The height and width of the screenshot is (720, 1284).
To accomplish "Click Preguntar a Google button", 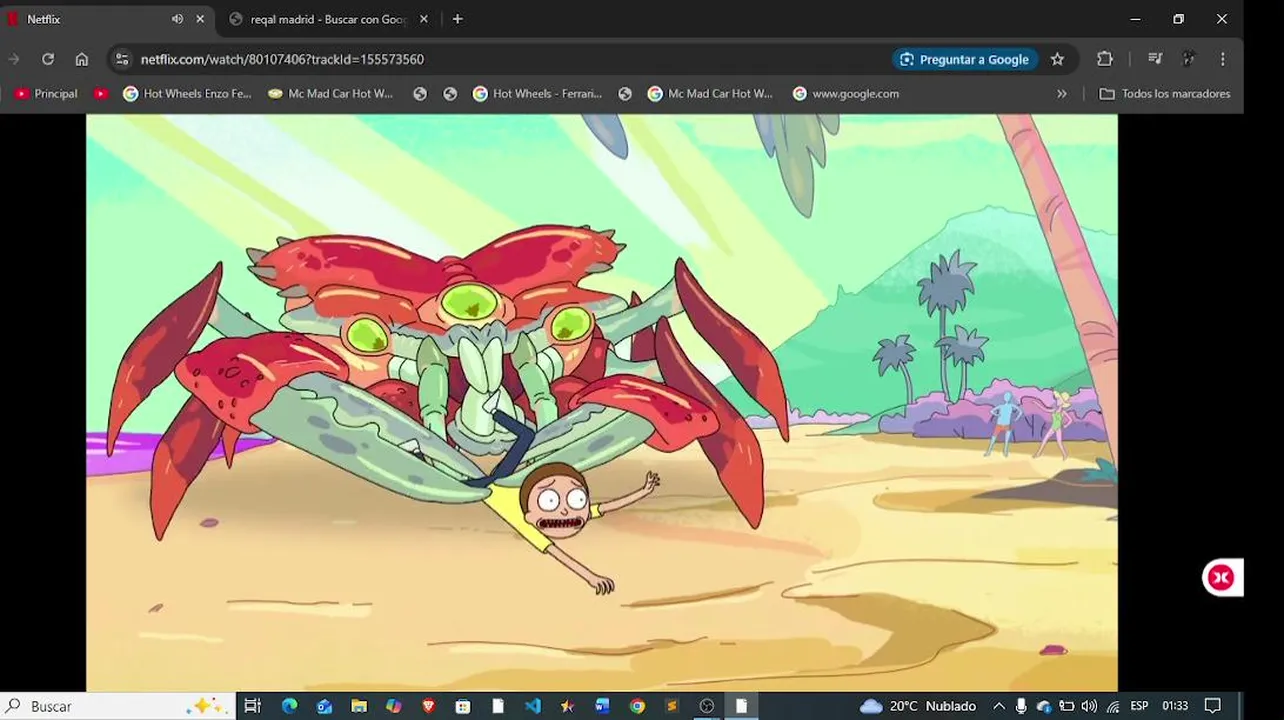I will tap(964, 59).
